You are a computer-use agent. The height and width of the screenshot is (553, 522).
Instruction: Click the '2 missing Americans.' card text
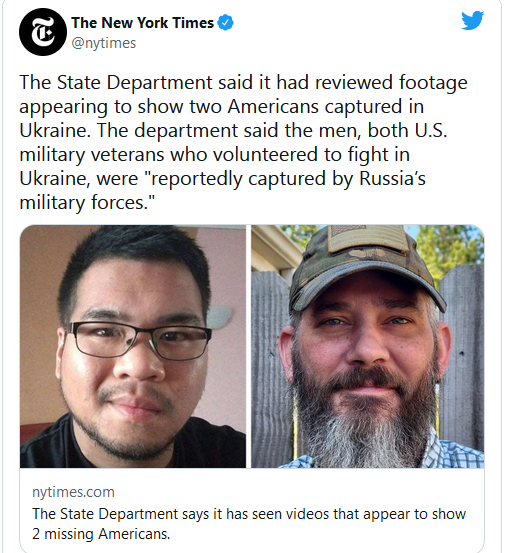[x=101, y=534]
